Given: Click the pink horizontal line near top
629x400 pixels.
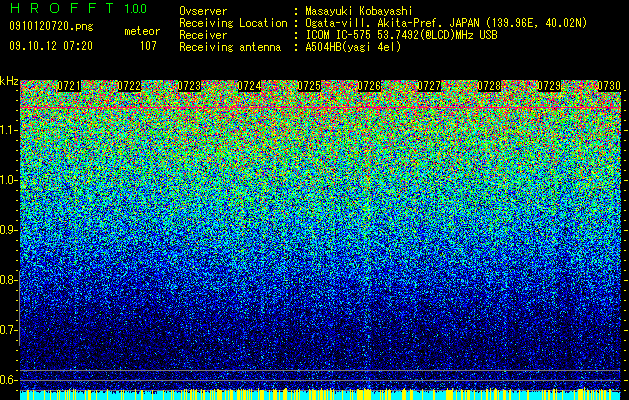Looking at the screenshot, I should click(321, 108).
